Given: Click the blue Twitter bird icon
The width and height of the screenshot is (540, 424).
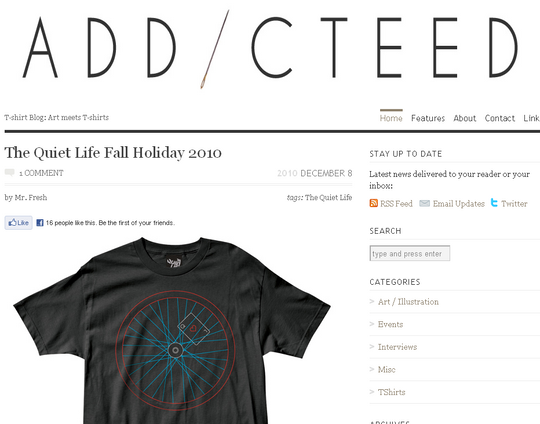Looking at the screenshot, I should pyautogui.click(x=494, y=203).
